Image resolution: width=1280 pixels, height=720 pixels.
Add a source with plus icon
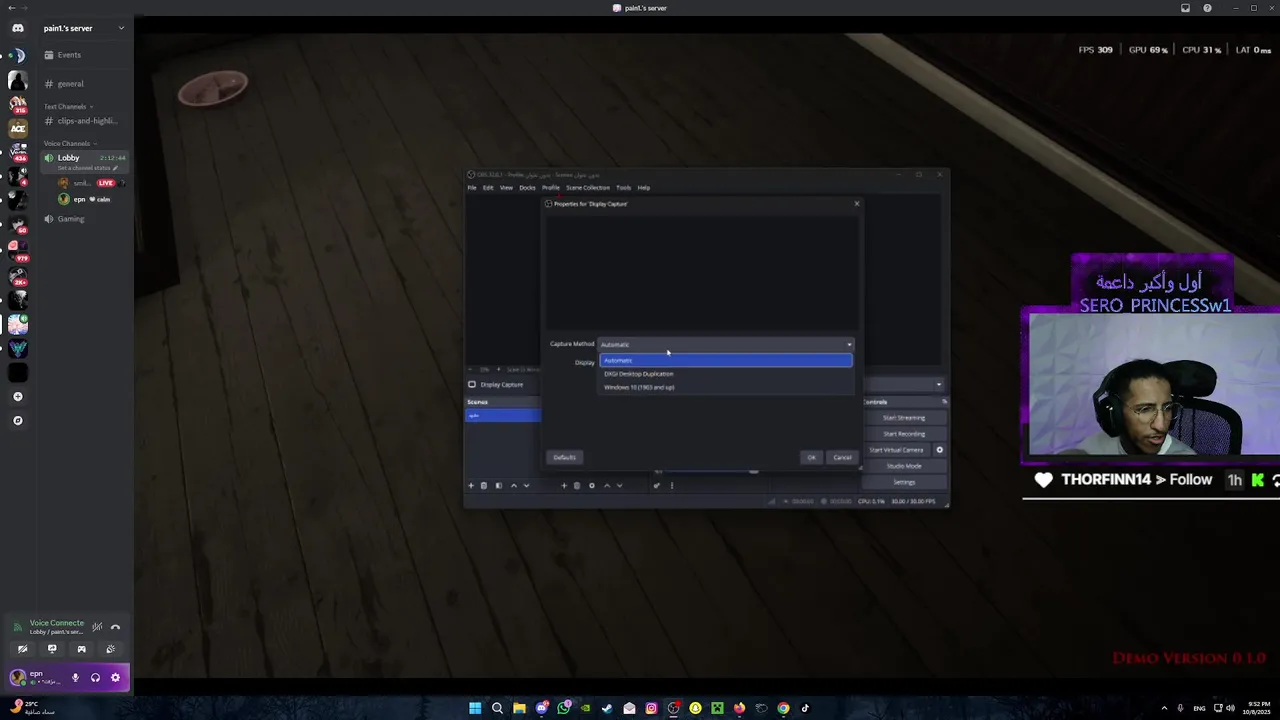click(x=564, y=486)
